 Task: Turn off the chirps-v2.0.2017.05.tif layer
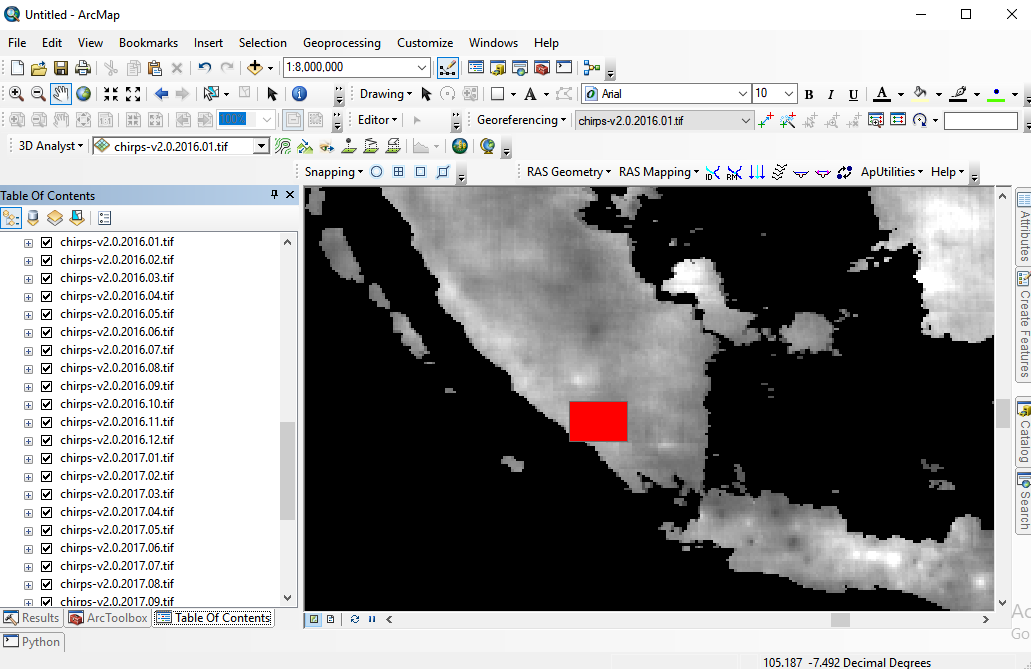46,530
